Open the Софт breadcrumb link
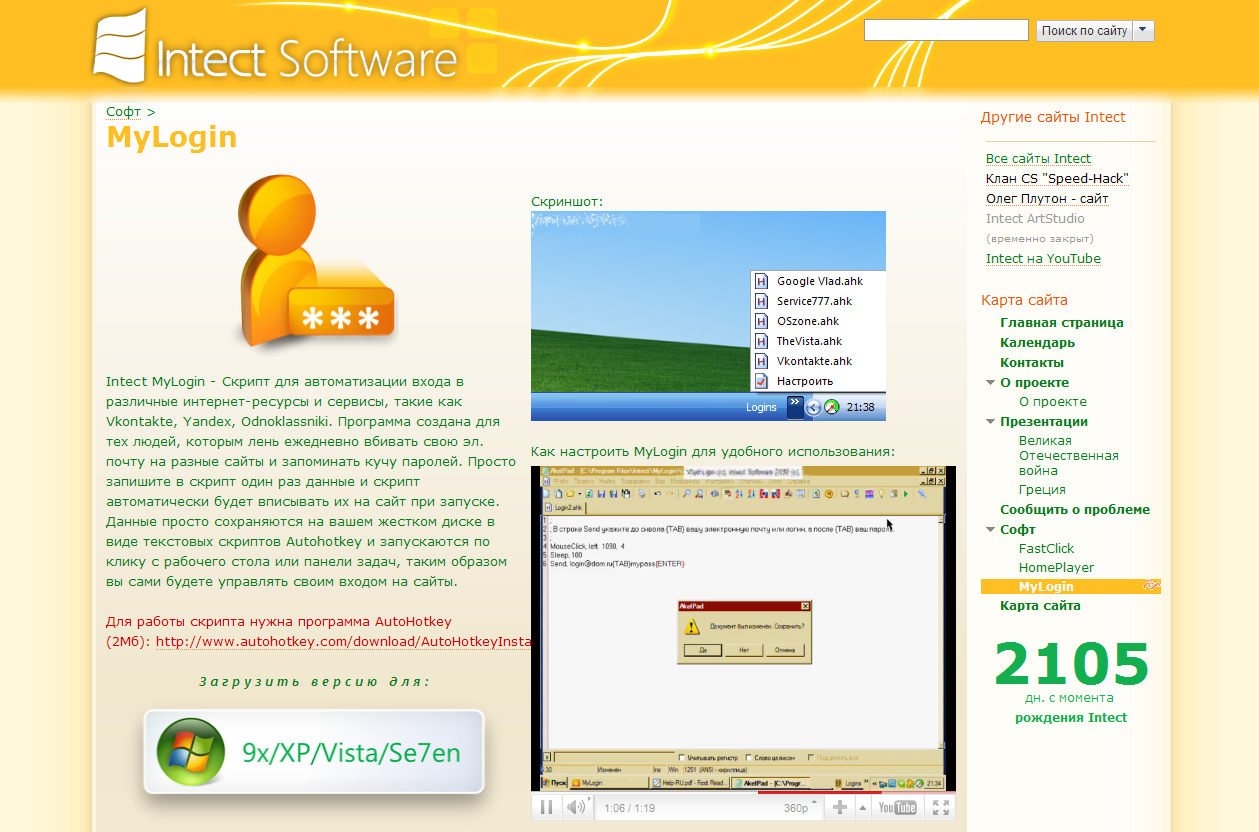Image resolution: width=1259 pixels, height=832 pixels. [124, 112]
